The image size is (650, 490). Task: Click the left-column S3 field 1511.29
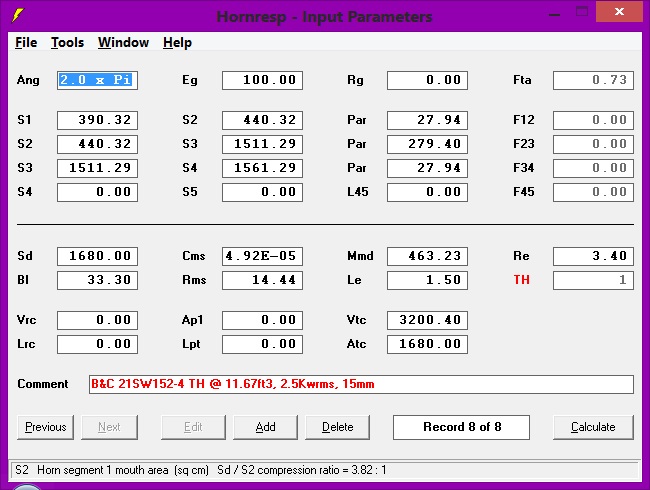coord(97,168)
